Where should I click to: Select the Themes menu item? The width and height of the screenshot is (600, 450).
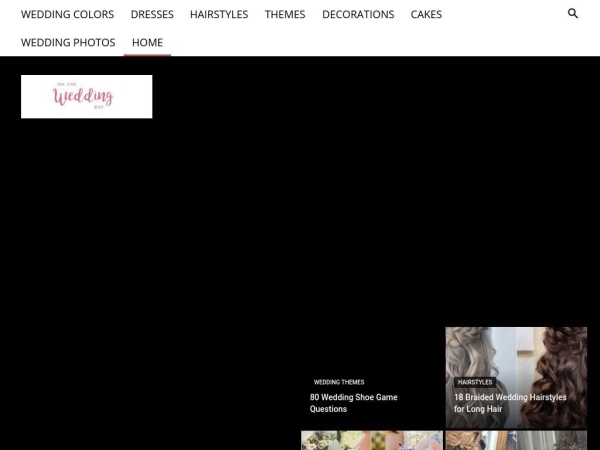[285, 14]
